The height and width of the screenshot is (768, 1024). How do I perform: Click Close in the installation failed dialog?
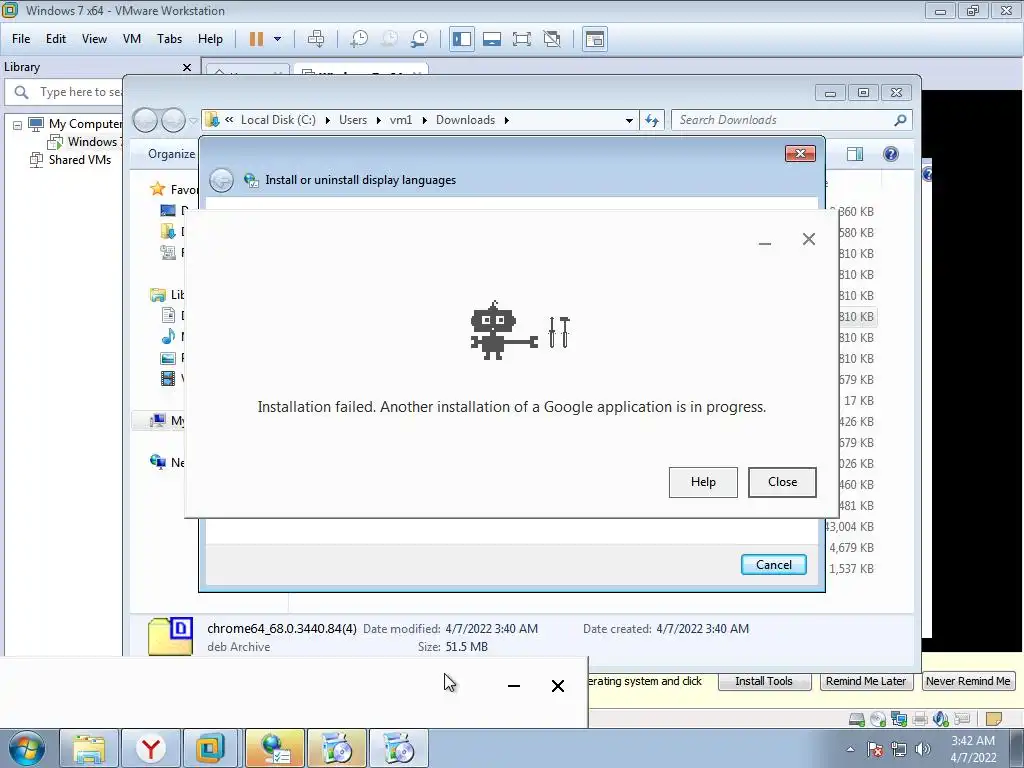point(782,482)
